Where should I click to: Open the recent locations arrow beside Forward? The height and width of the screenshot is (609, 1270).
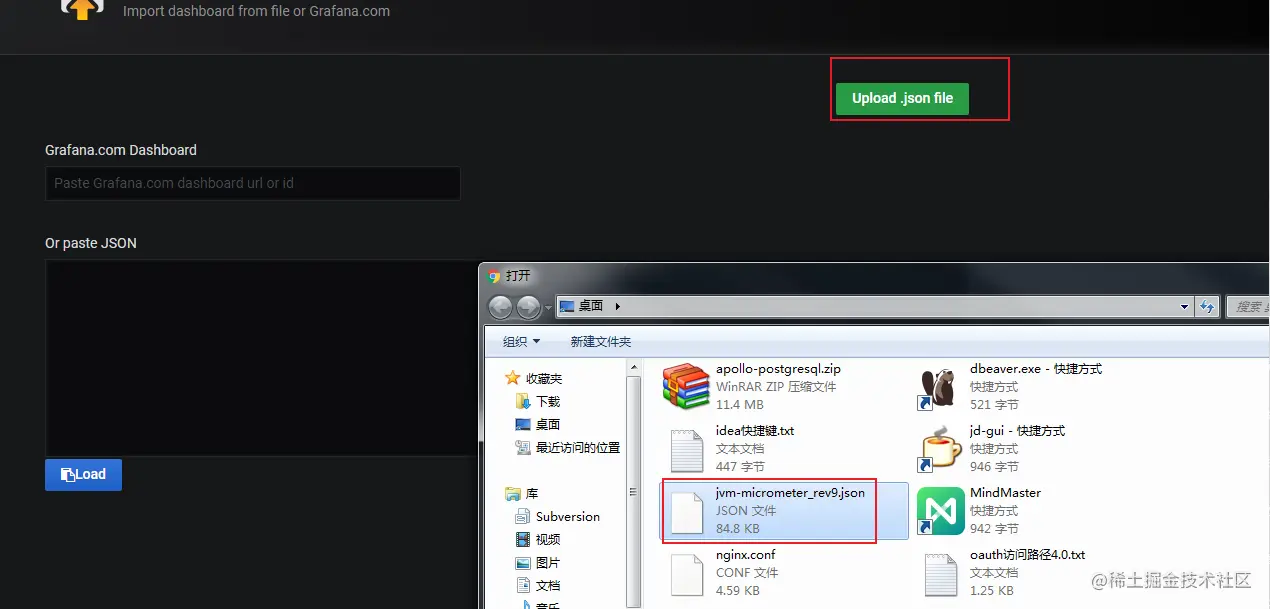click(547, 307)
